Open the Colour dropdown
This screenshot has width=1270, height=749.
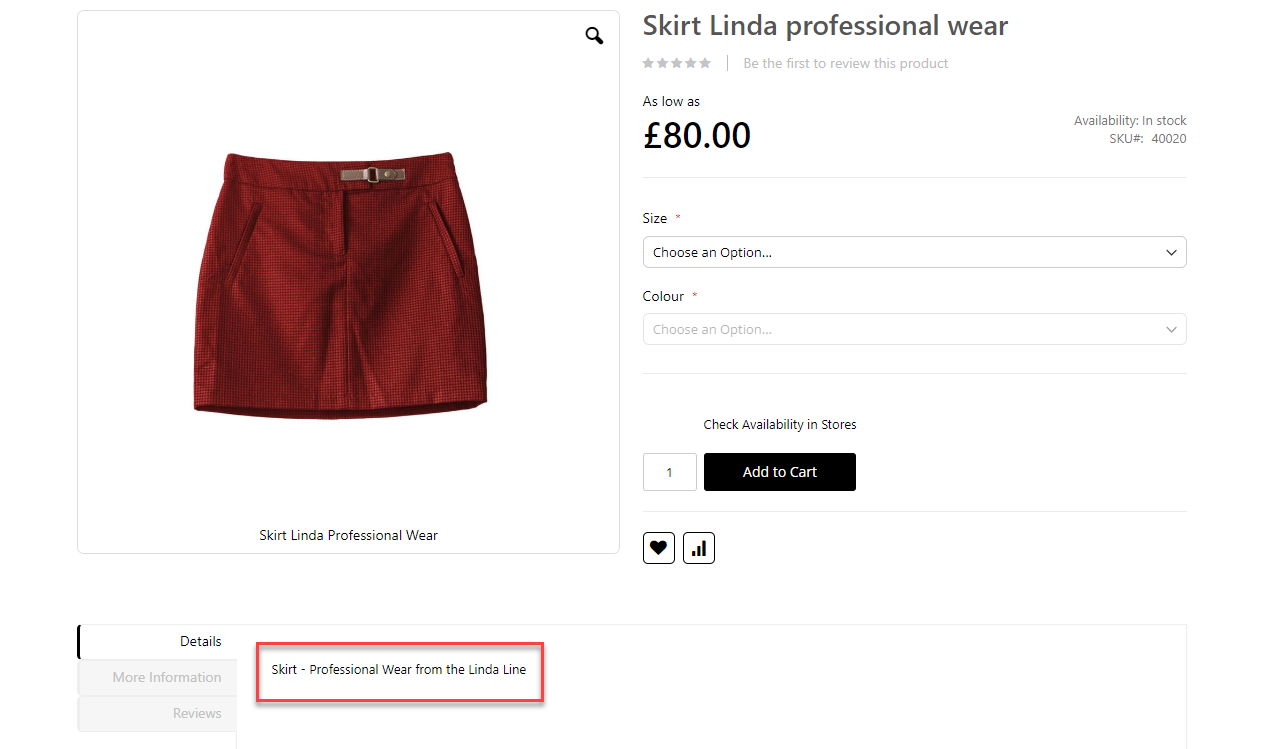(x=914, y=329)
